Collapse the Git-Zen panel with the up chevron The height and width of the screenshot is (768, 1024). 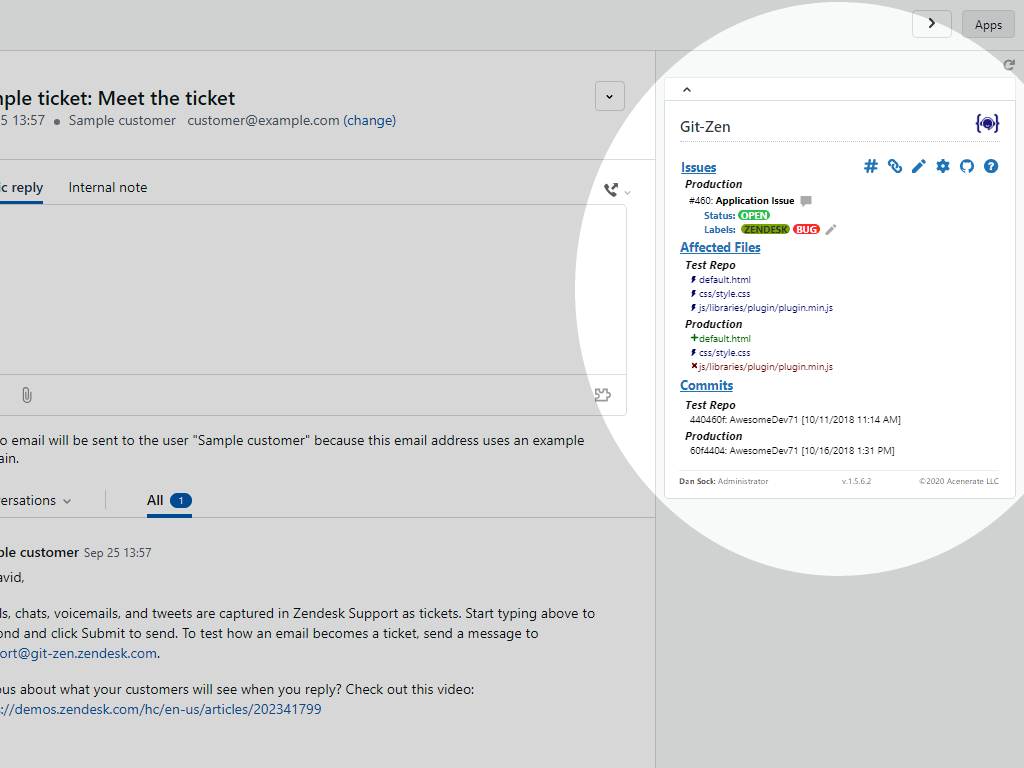click(687, 88)
